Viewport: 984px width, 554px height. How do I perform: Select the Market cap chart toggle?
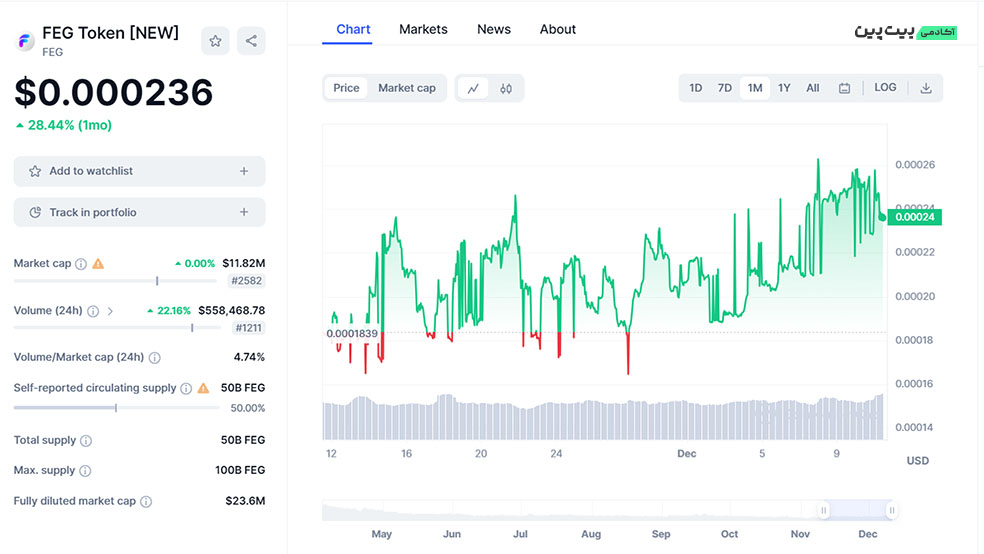(x=406, y=88)
